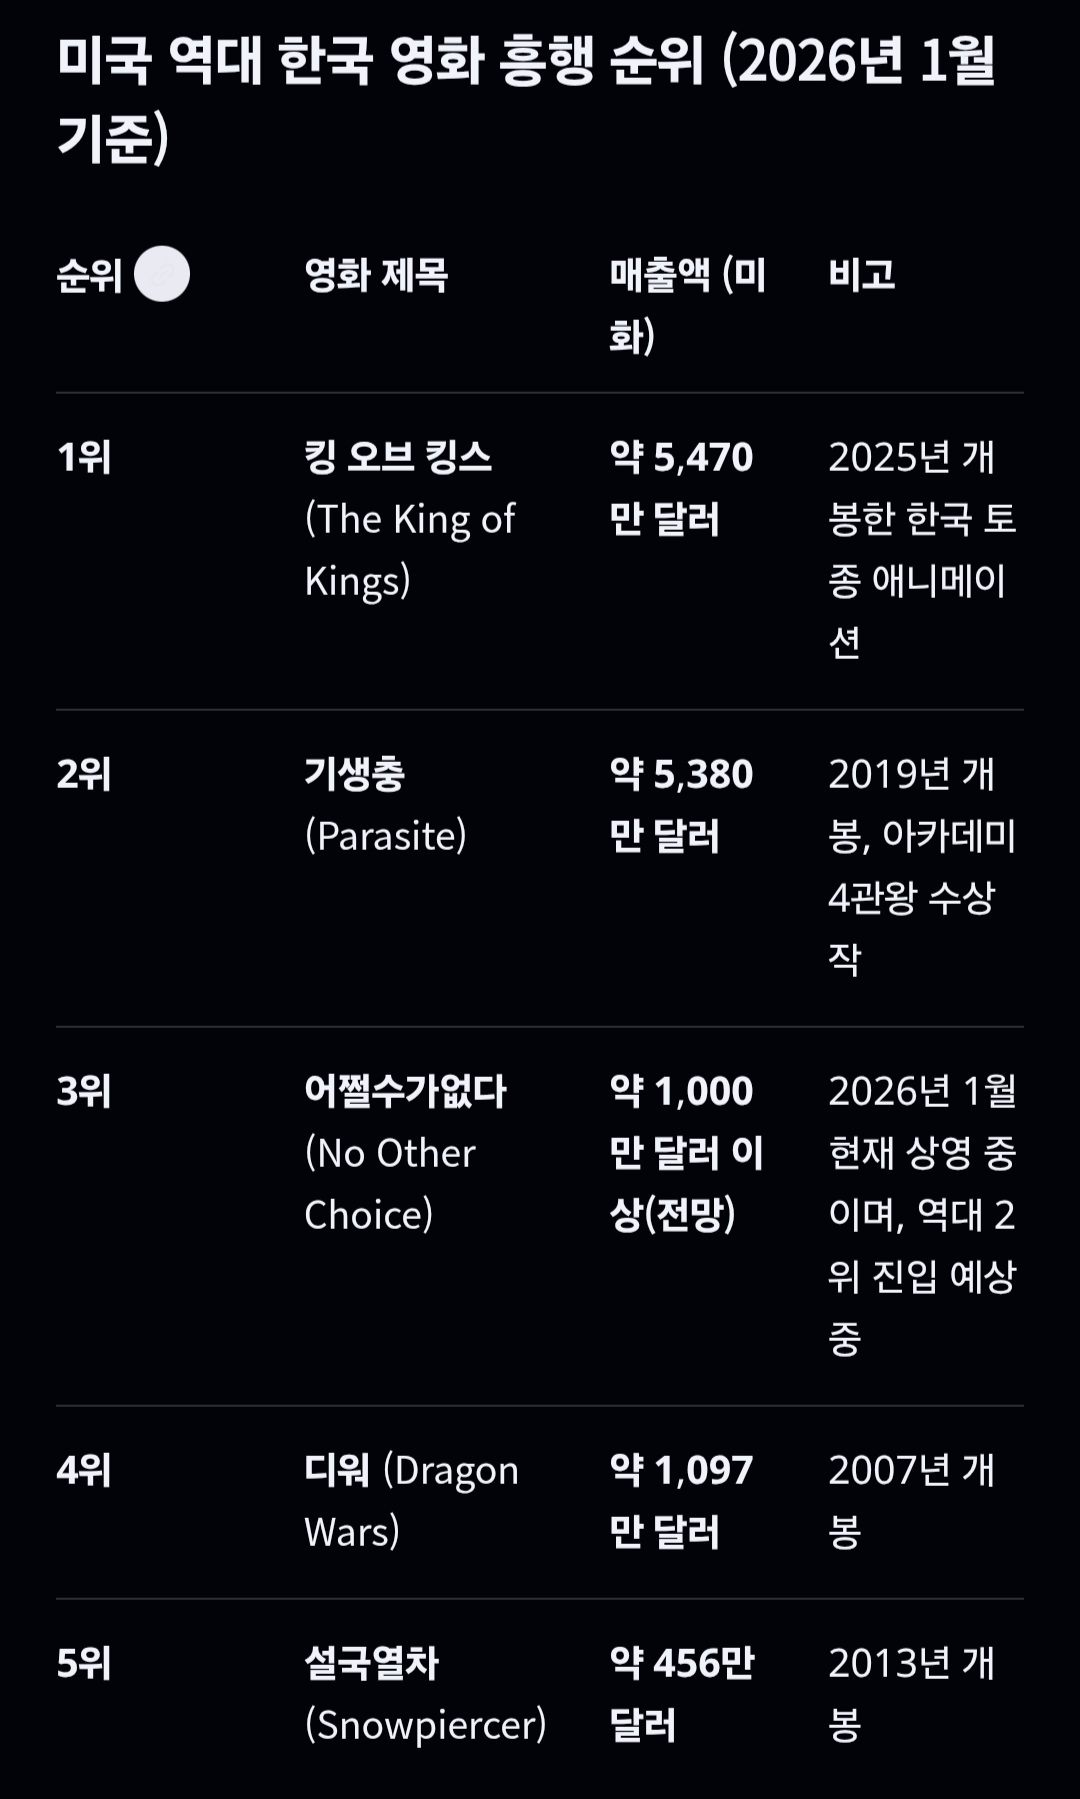Click the 비고 column header

[861, 275]
